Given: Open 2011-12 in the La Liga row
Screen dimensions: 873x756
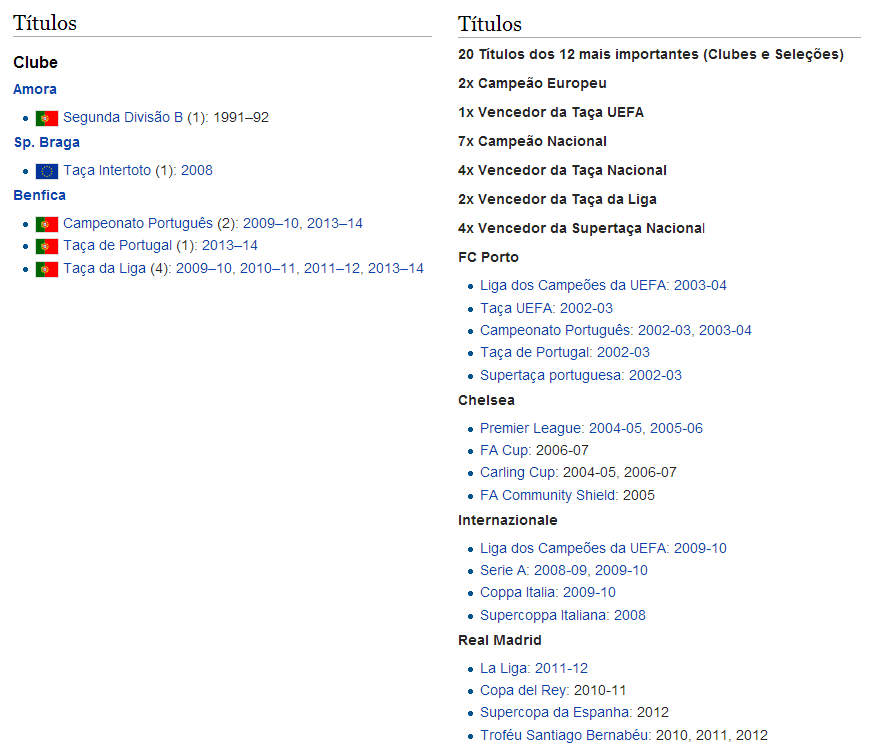Looking at the screenshot, I should coord(561,669).
